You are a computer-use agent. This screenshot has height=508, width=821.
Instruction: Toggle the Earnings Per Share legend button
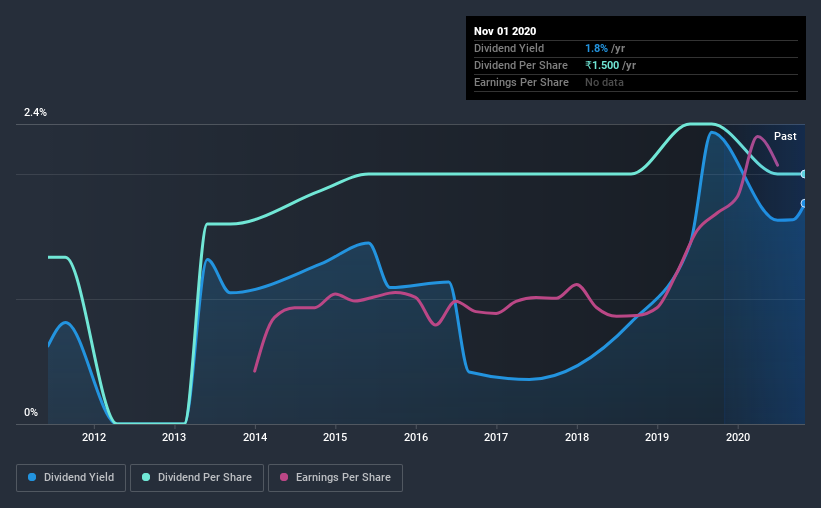pos(335,478)
